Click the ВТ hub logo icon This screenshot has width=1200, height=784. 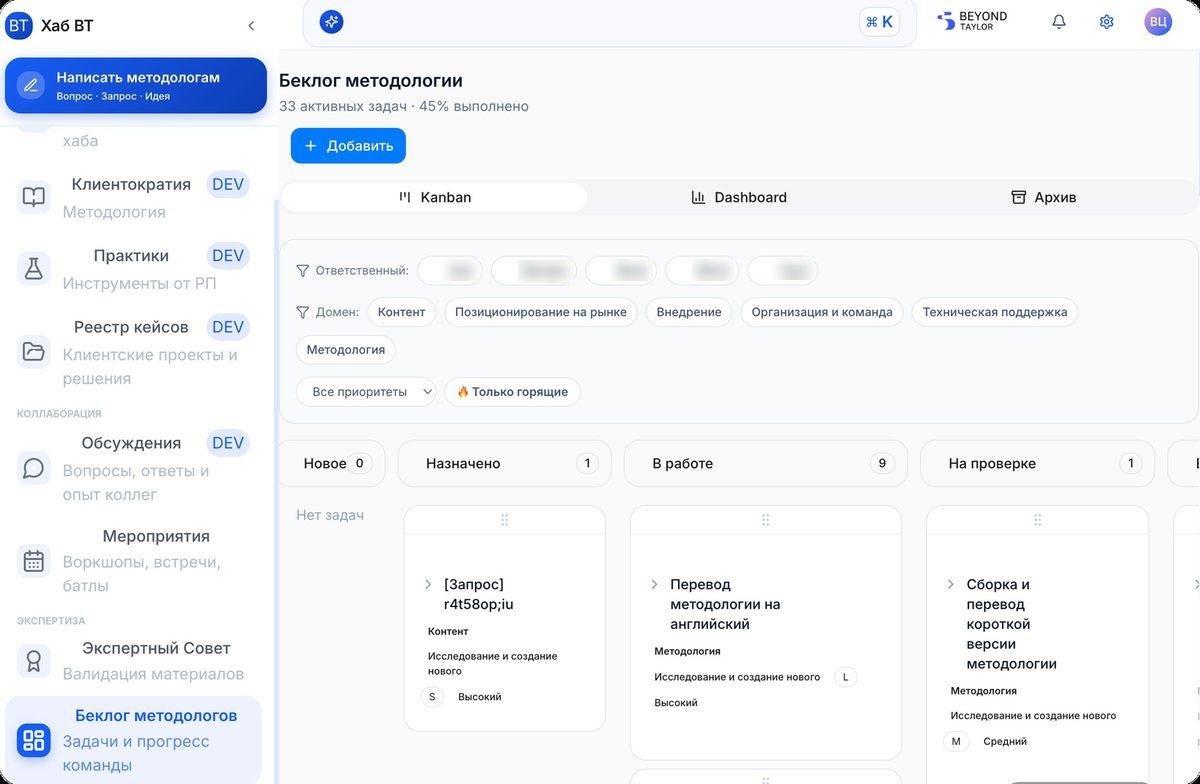(18, 25)
